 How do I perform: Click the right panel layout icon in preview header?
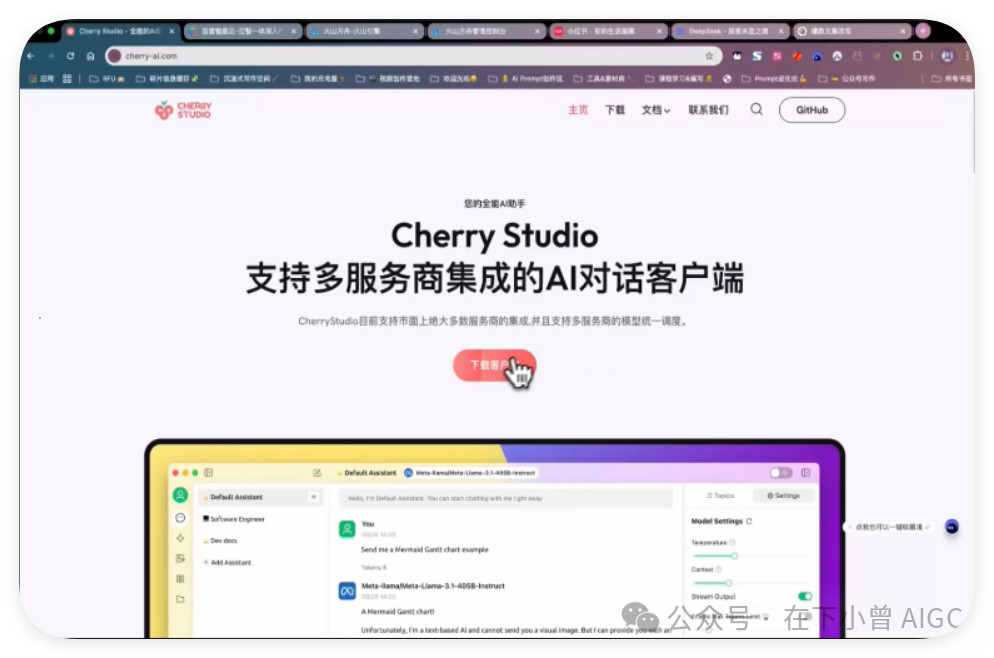click(806, 473)
